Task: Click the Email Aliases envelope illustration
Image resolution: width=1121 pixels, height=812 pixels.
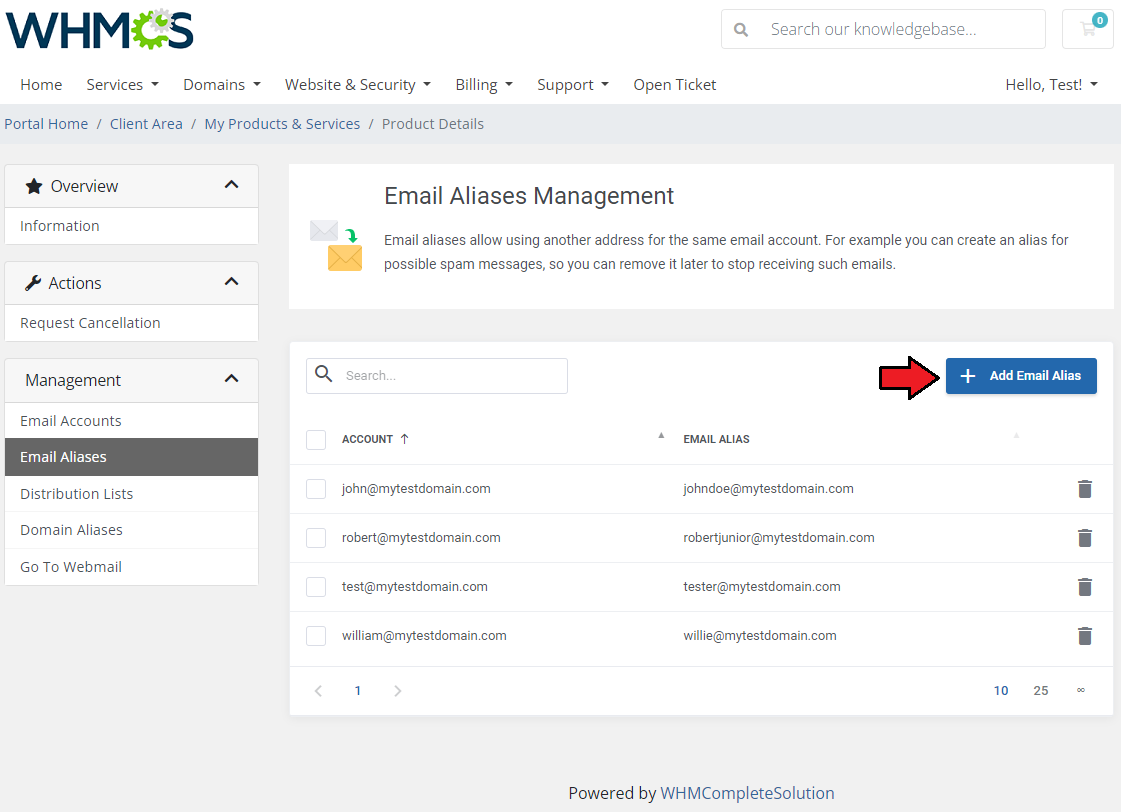Action: pos(336,246)
